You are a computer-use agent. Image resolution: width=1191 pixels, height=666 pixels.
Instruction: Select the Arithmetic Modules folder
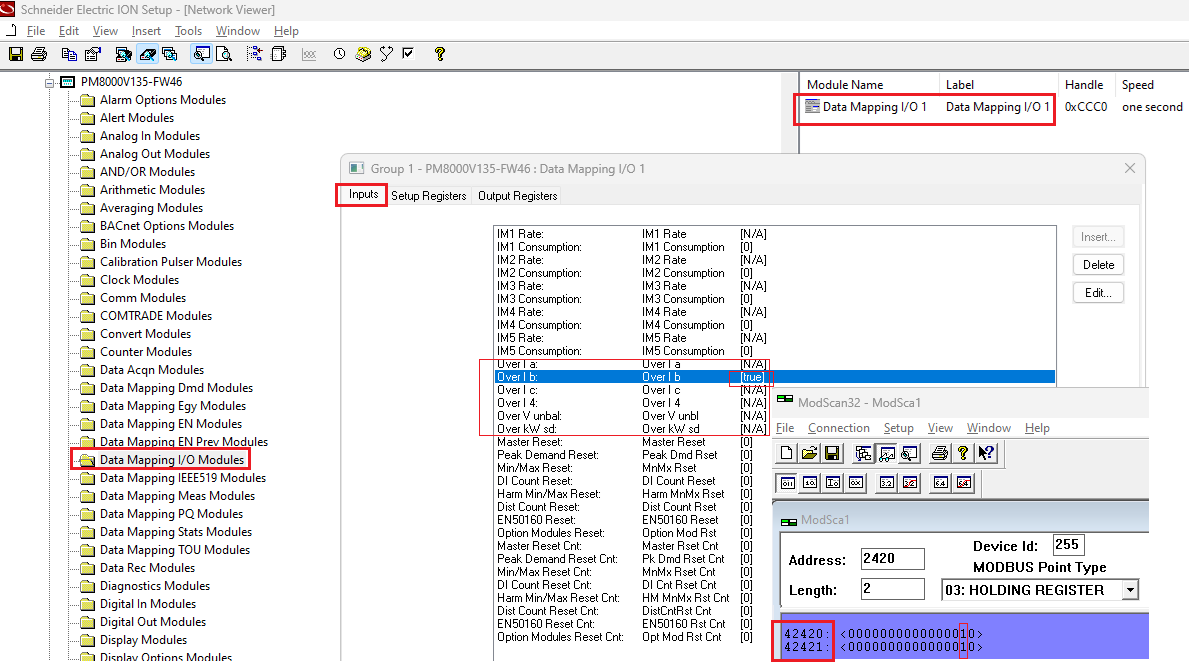pos(152,190)
